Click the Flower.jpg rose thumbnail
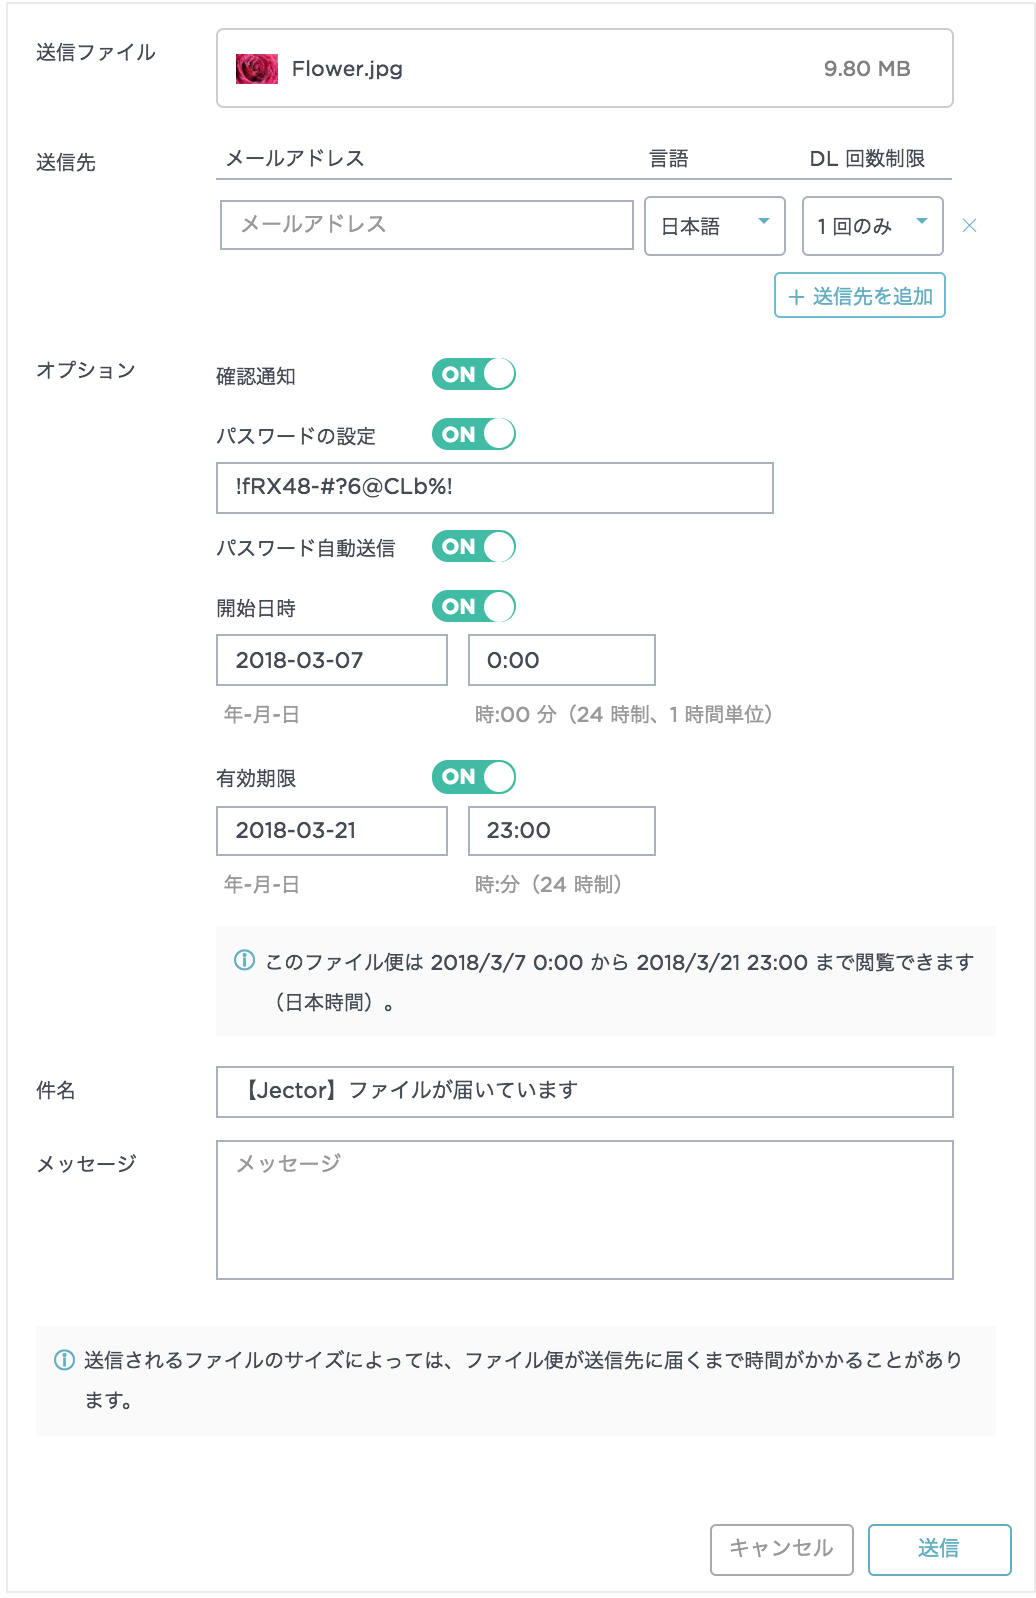Viewport: 1036px width, 1598px height. (257, 69)
